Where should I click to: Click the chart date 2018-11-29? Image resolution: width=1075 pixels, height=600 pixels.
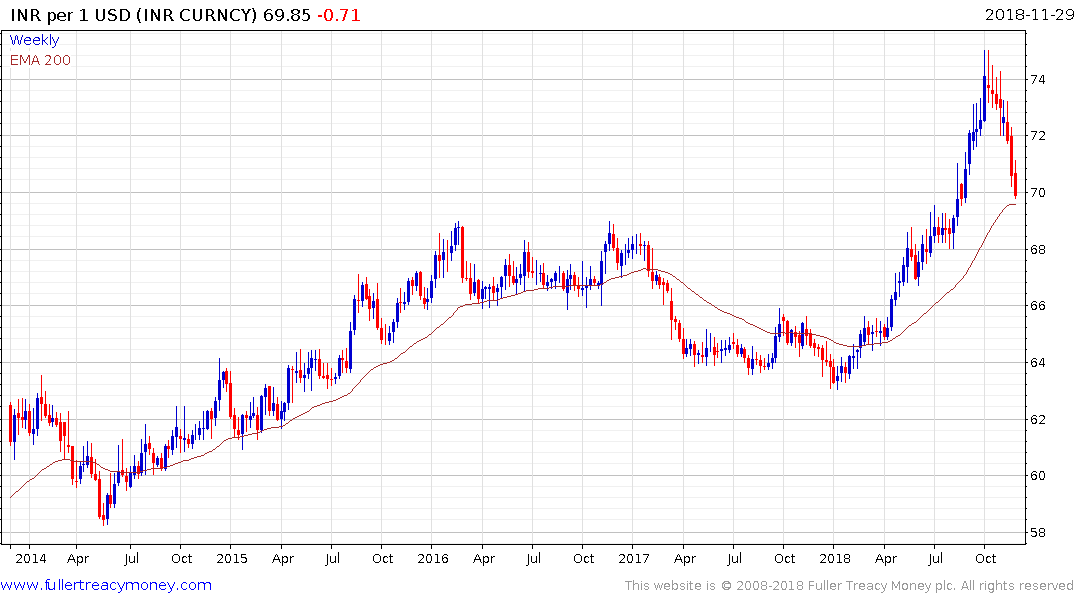(1029, 14)
